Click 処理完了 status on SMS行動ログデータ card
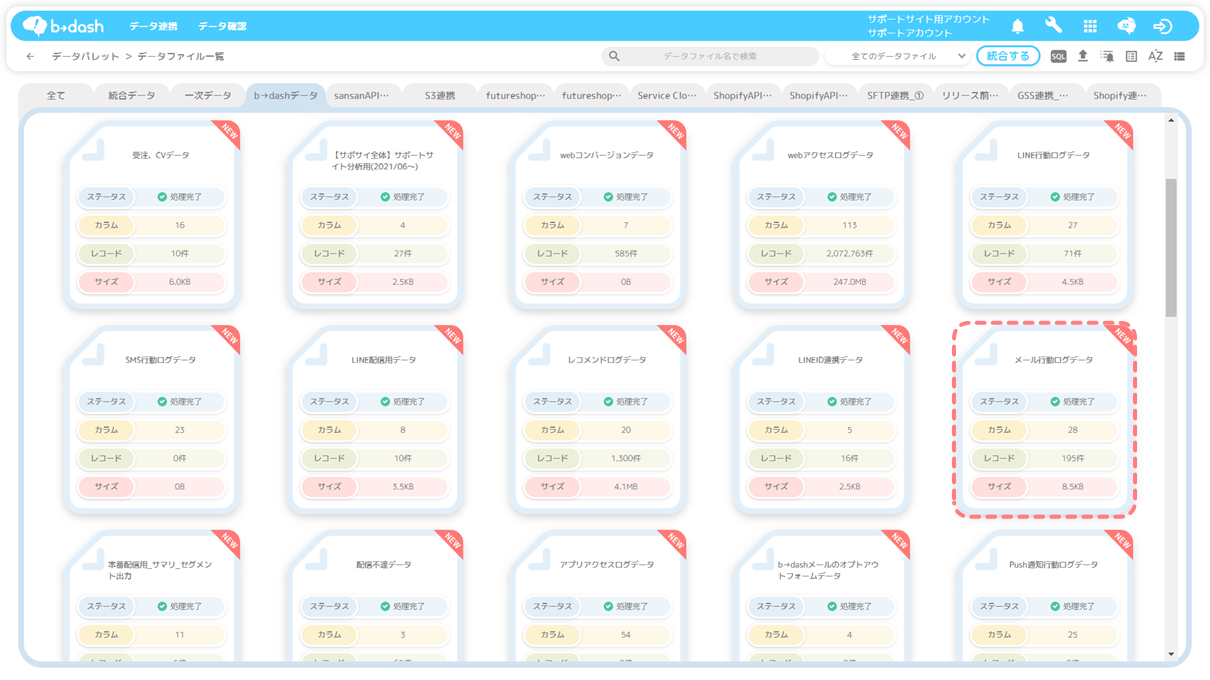Image resolution: width=1210 pixels, height=680 pixels. [x=180, y=402]
